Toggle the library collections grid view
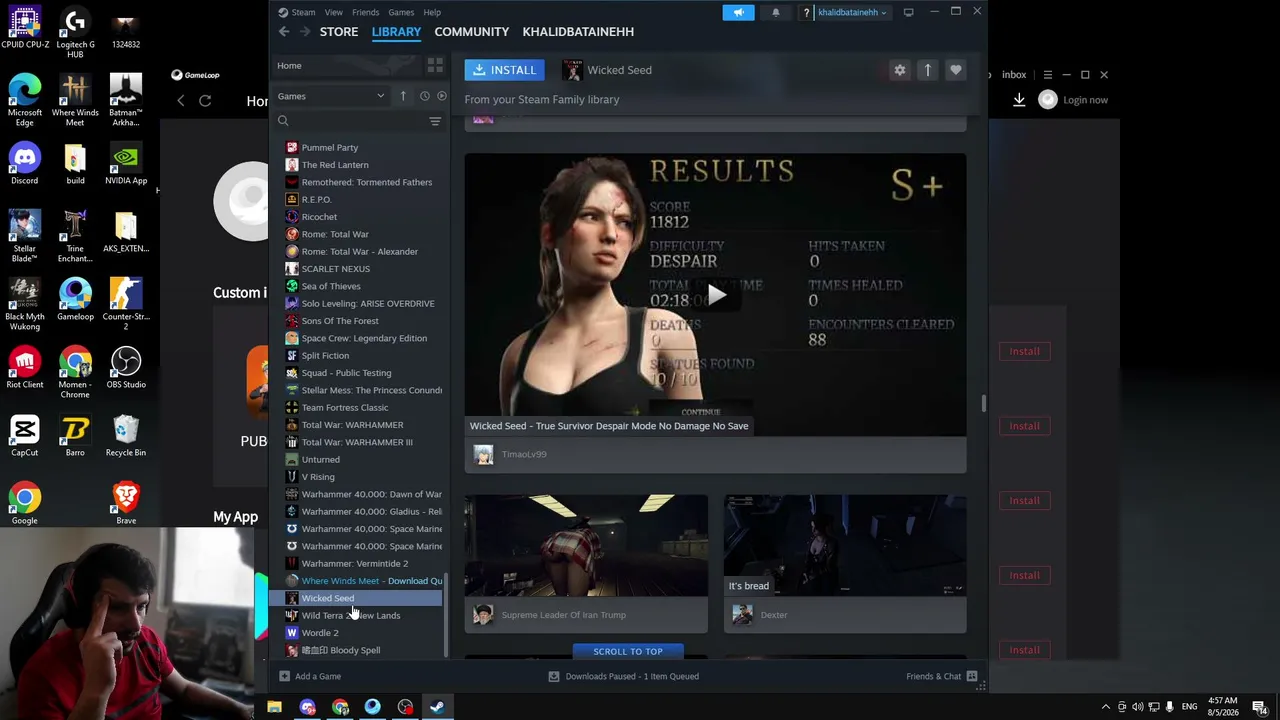Screen dimensions: 1280x720 click(x=435, y=66)
